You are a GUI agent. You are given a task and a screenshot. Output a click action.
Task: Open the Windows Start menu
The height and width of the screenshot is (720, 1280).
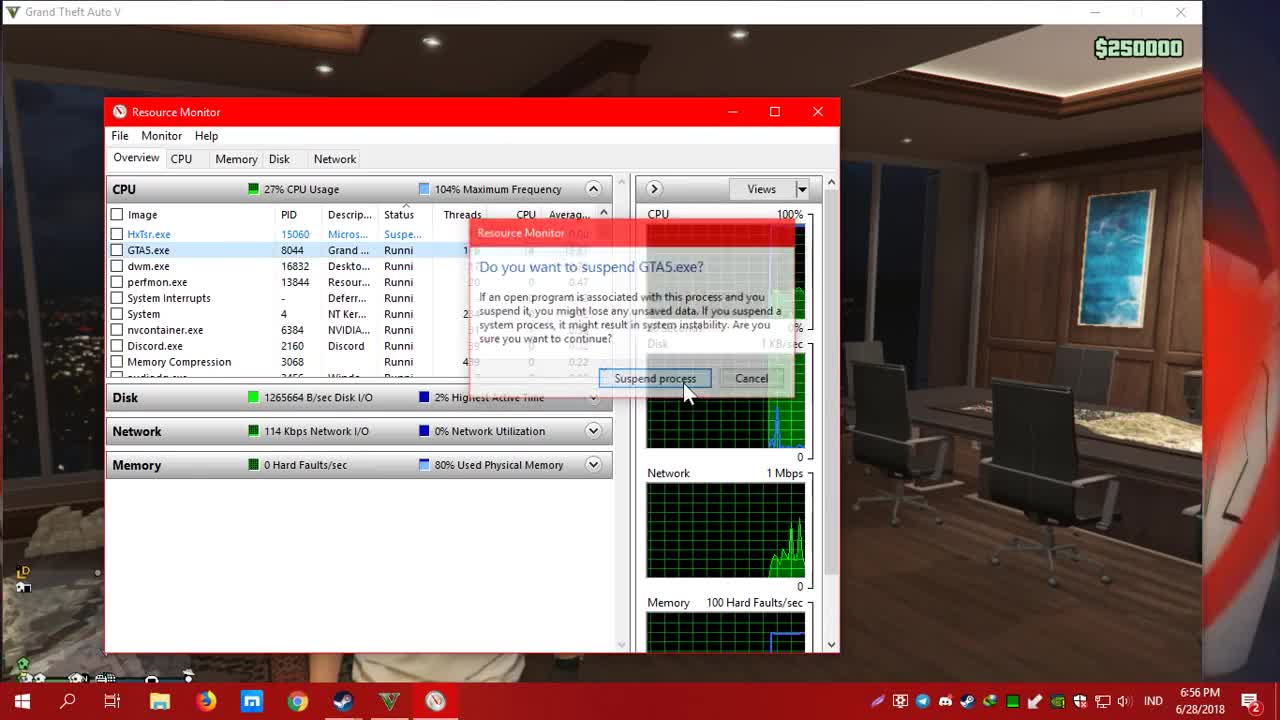pyautogui.click(x=22, y=701)
